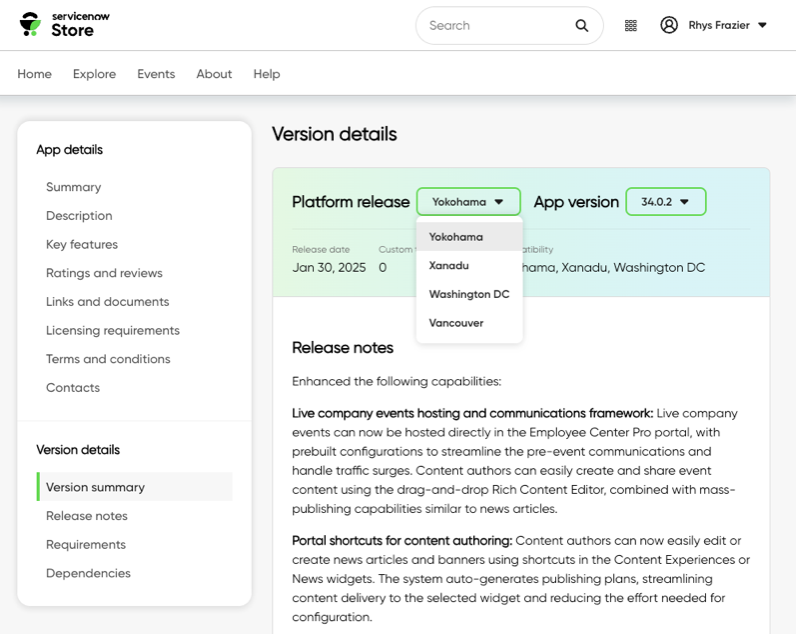Click the Rhys Frazier user name
Image resolution: width=796 pixels, height=634 pixels.
719,25
